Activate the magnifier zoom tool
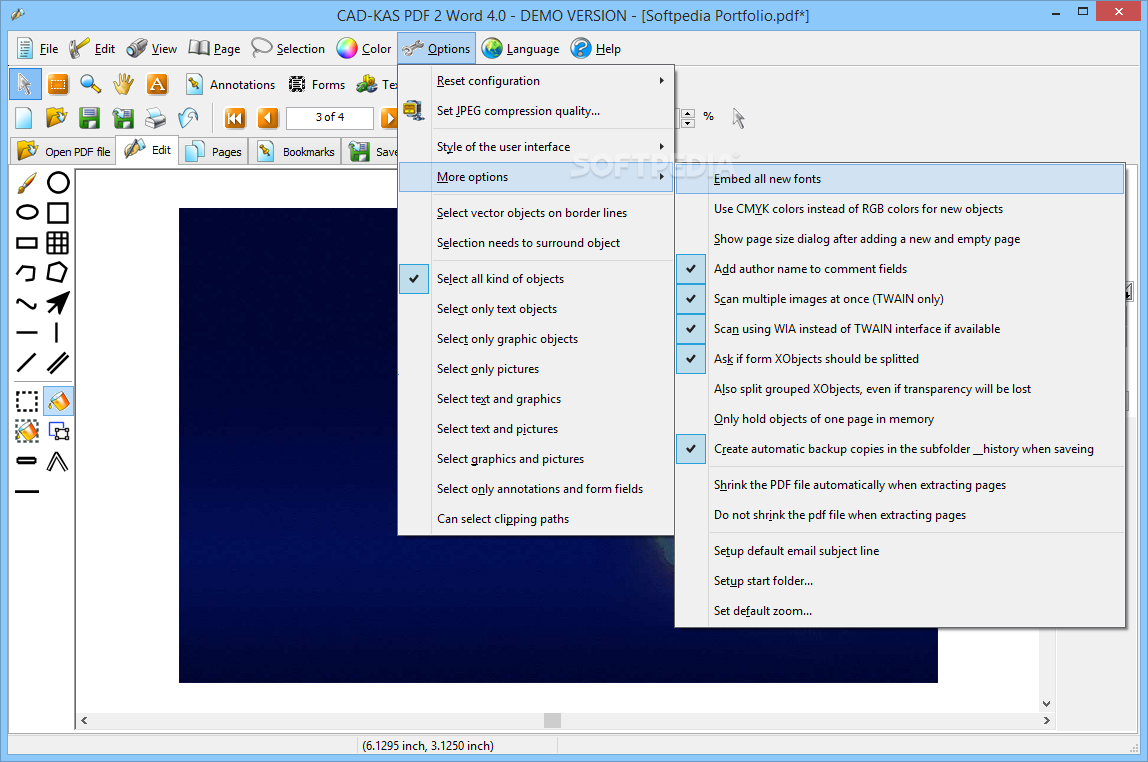Screen dimensions: 1148x762 click(91, 84)
